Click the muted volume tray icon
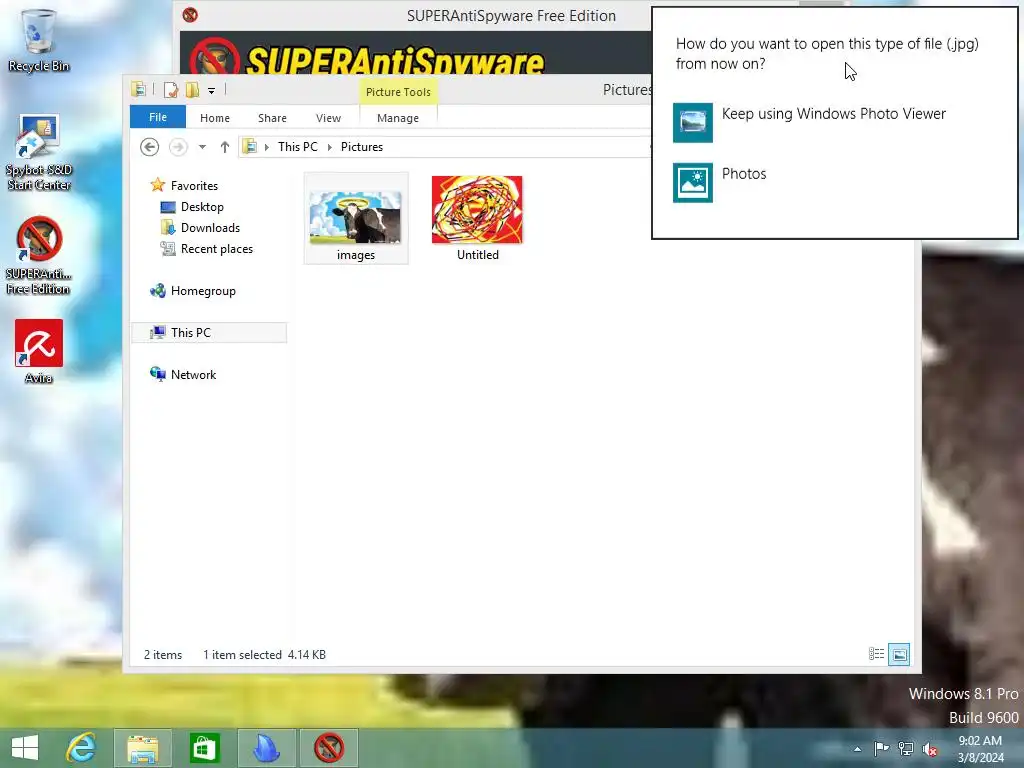The image size is (1024, 768). (930, 749)
